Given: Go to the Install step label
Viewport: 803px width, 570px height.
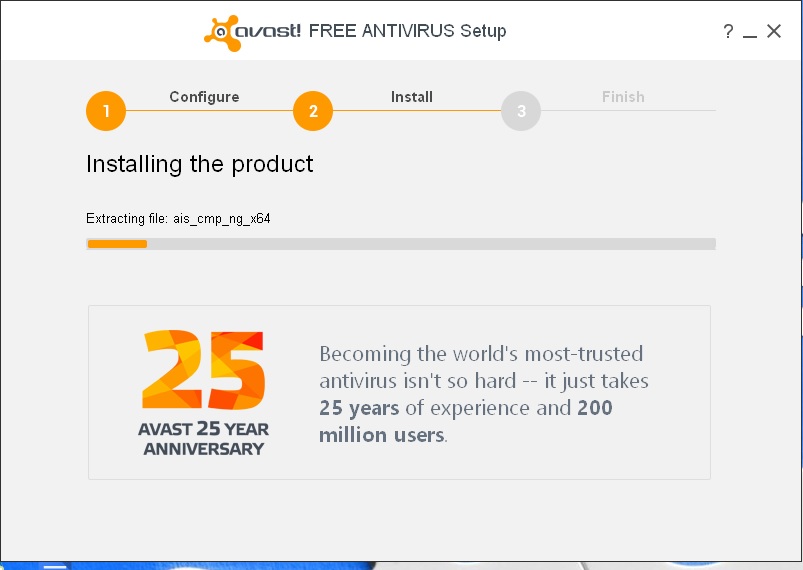Looking at the screenshot, I should point(412,97).
